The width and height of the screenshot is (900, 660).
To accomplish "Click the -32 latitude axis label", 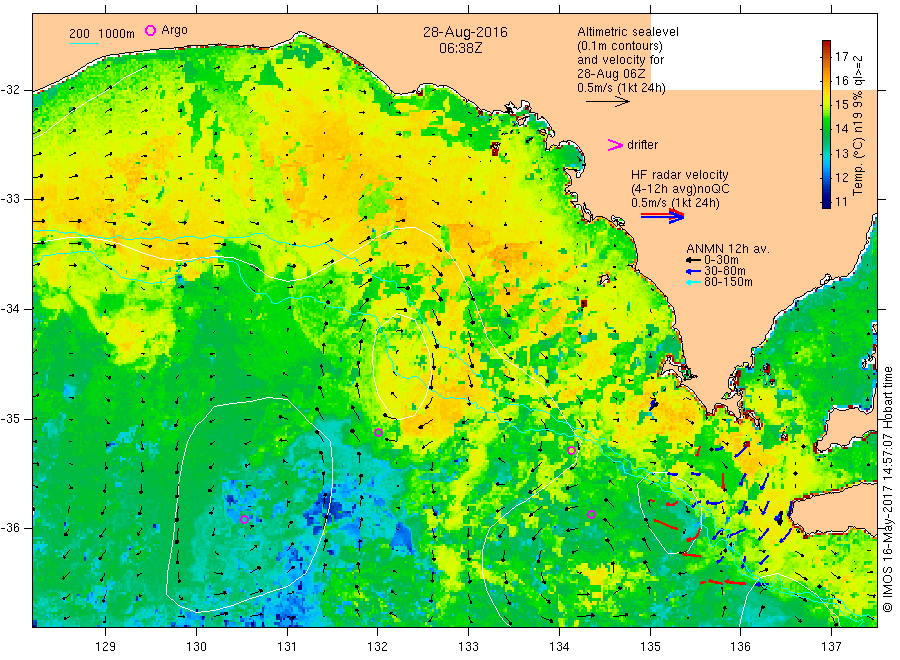I will tap(11, 90).
